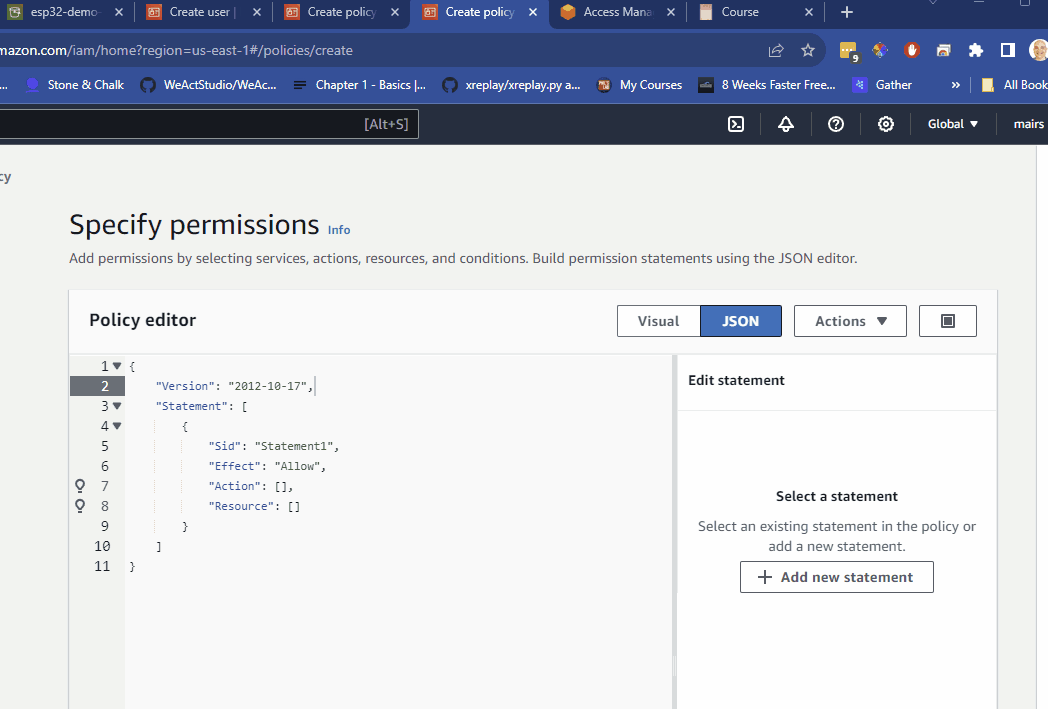Switch to the Visual editor tab
This screenshot has width=1048, height=709.
tap(659, 320)
